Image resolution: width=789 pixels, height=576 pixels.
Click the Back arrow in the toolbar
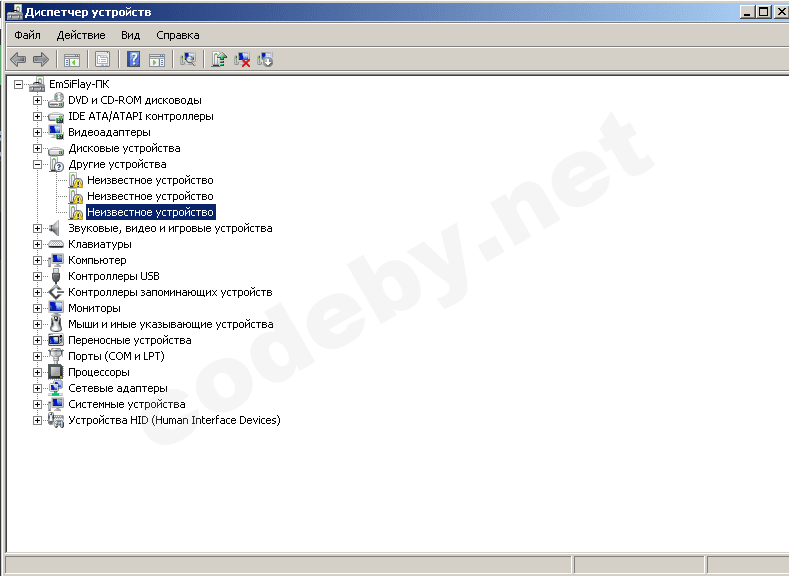pyautogui.click(x=18, y=59)
